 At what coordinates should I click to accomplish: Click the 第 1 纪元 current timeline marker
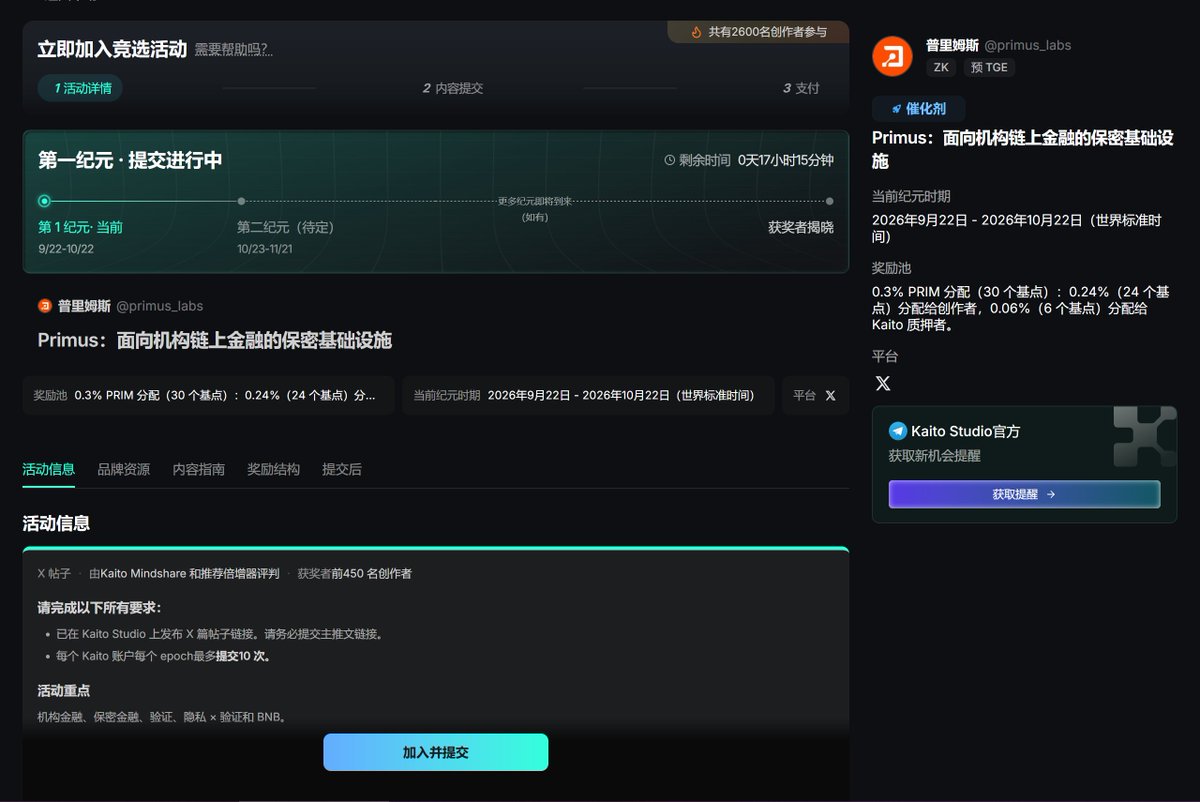coord(44,201)
